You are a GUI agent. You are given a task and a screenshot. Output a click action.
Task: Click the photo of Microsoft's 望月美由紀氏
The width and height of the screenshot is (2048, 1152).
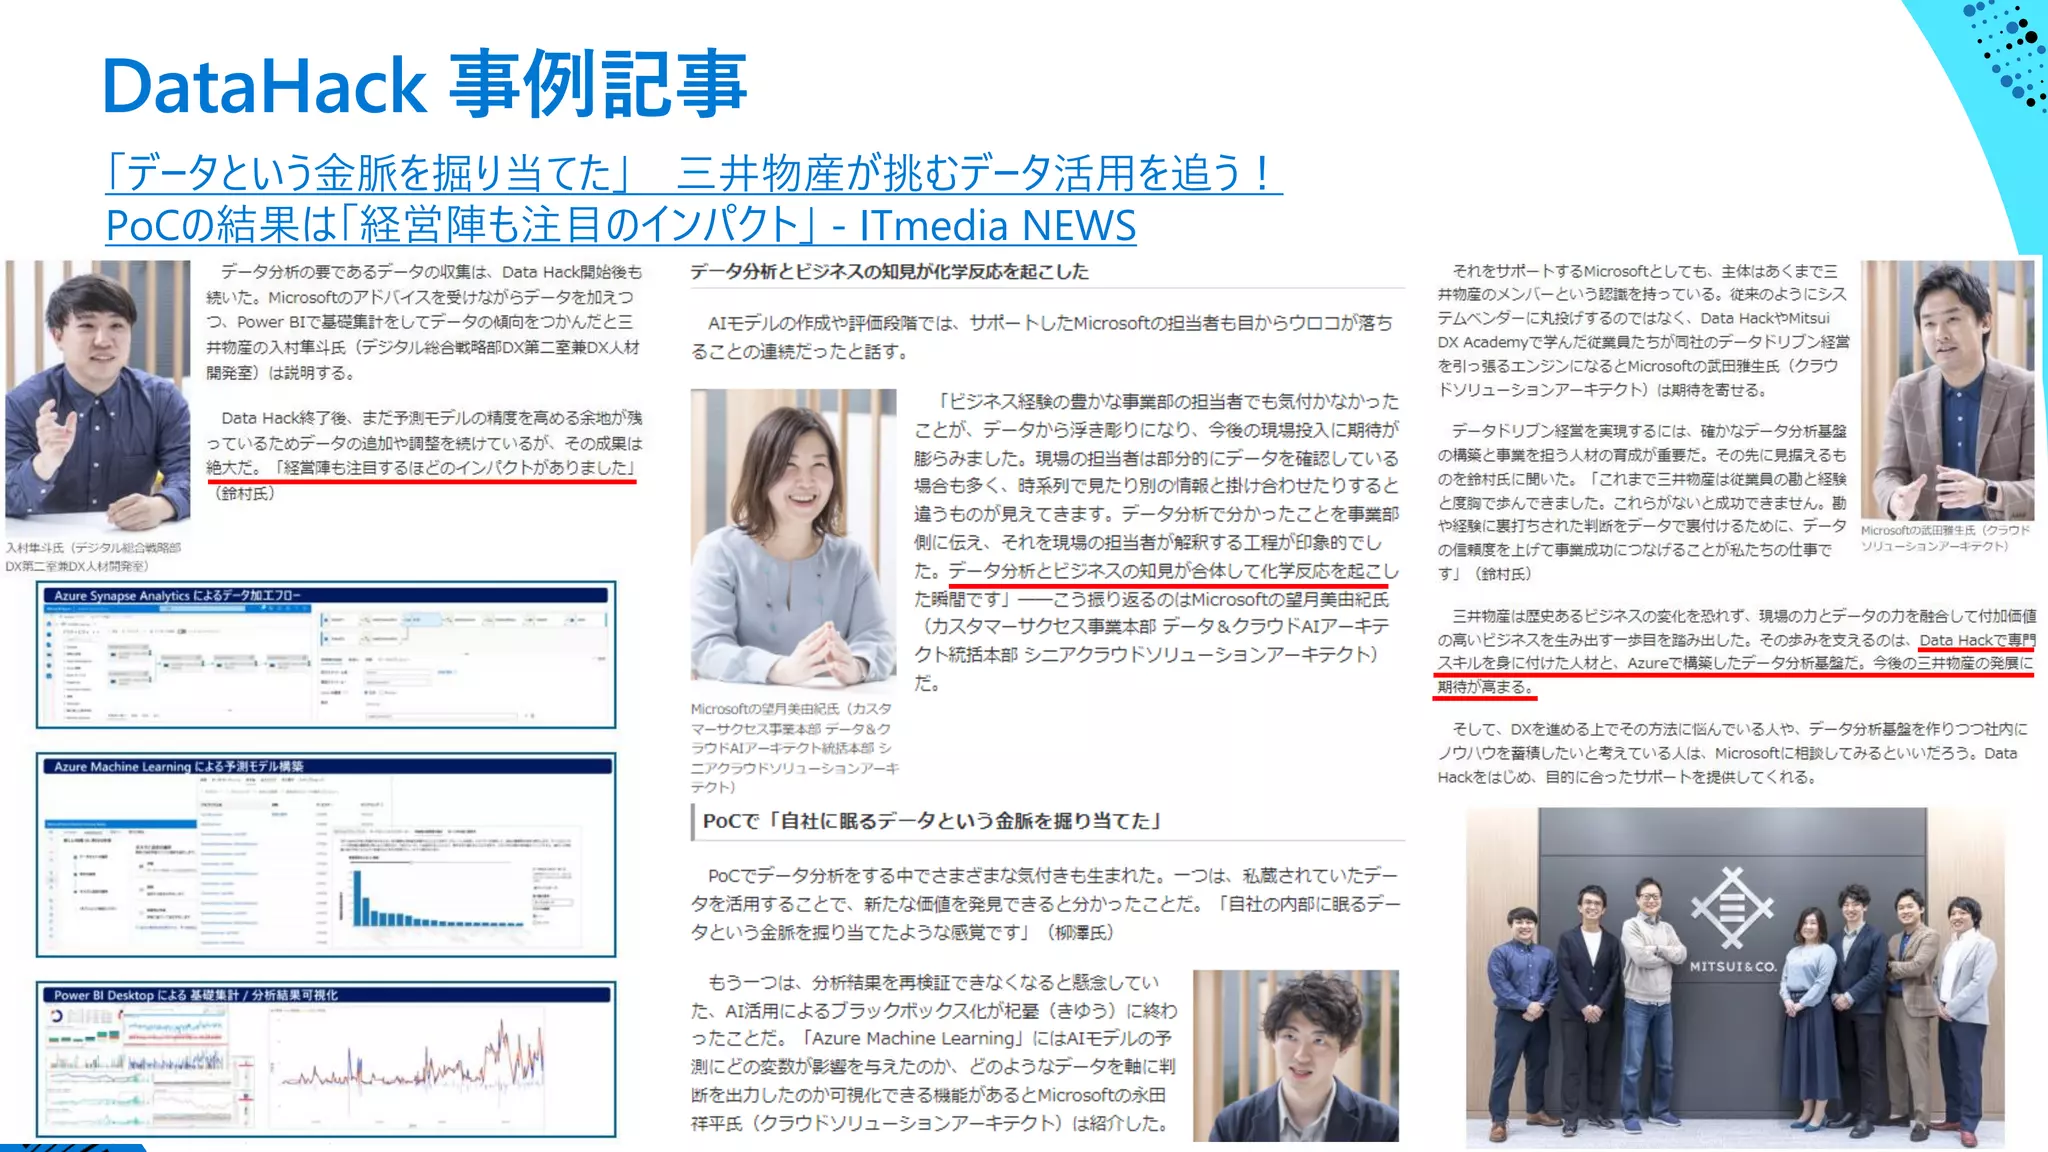[793, 540]
